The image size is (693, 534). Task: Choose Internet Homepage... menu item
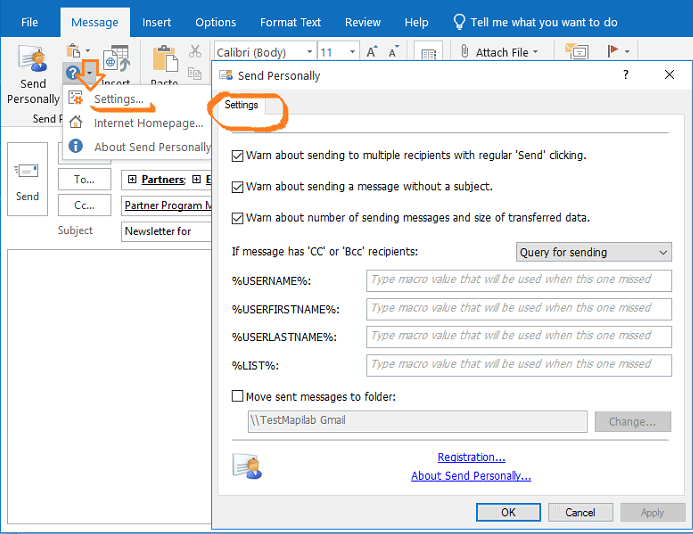coord(148,123)
